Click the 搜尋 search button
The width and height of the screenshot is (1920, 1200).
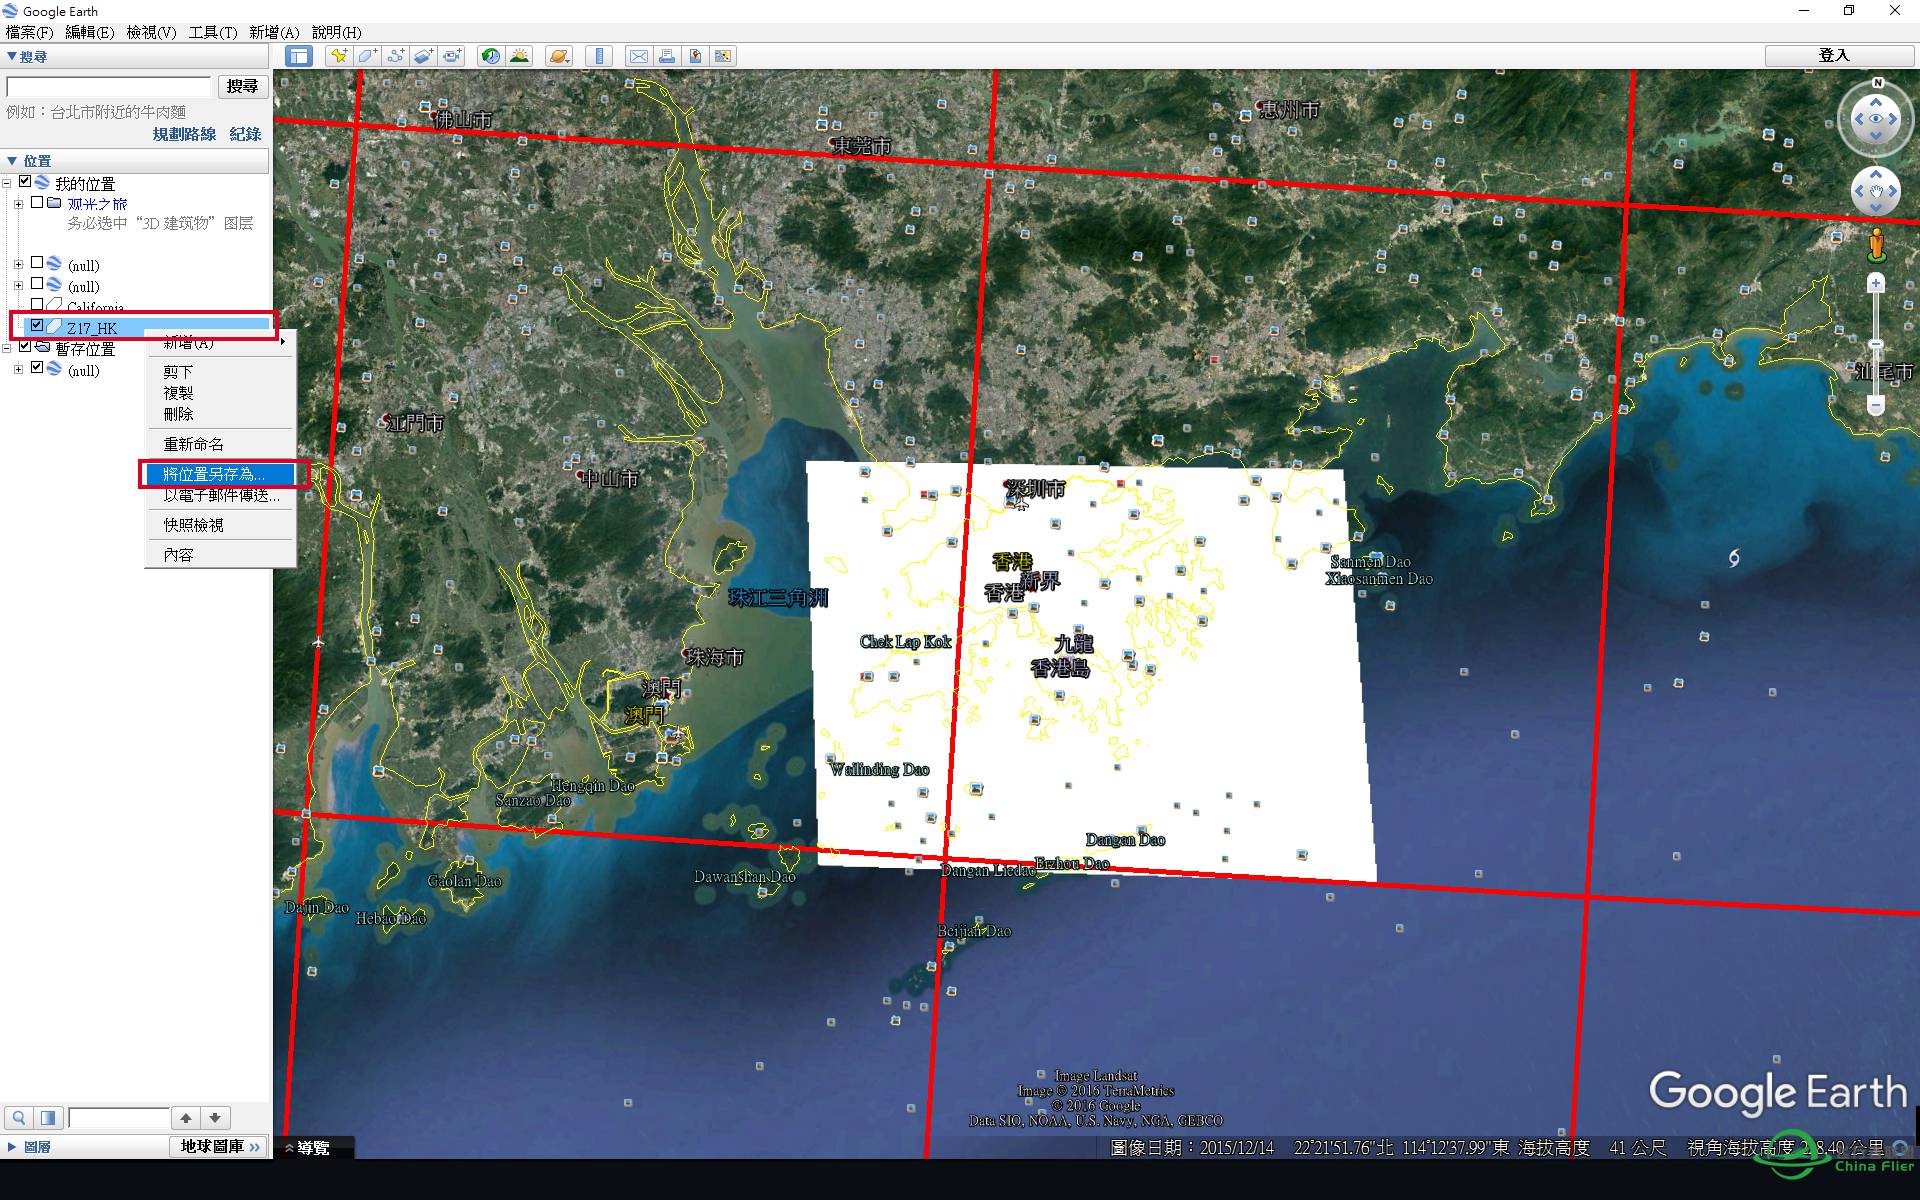pos(242,86)
